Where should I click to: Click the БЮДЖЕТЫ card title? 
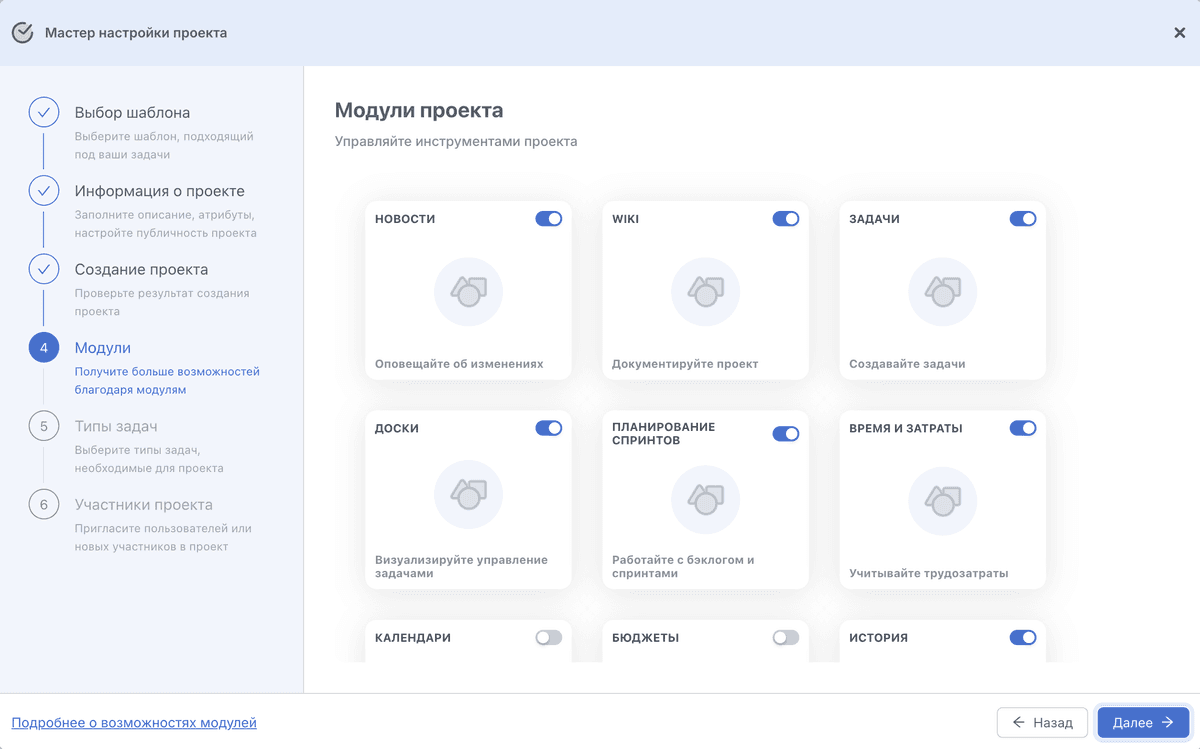click(x=646, y=637)
